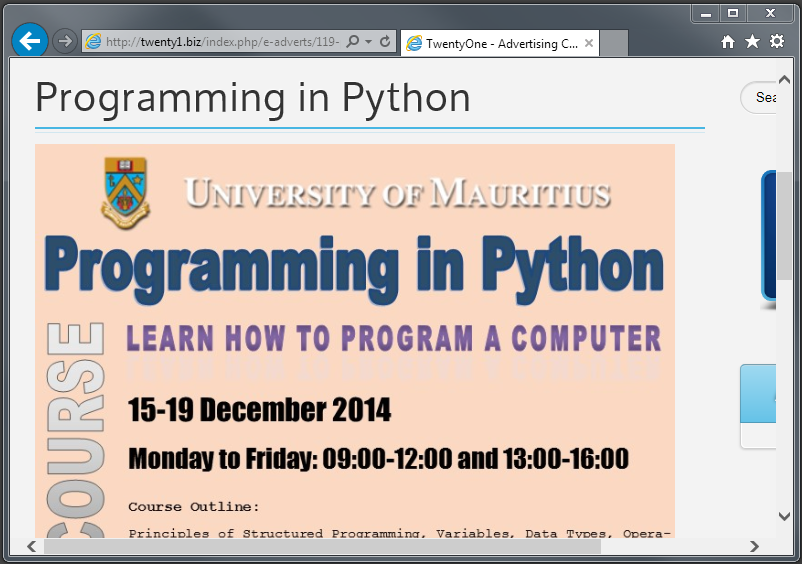Click the IE page icon in address bar
The width and height of the screenshot is (802, 564).
93,41
